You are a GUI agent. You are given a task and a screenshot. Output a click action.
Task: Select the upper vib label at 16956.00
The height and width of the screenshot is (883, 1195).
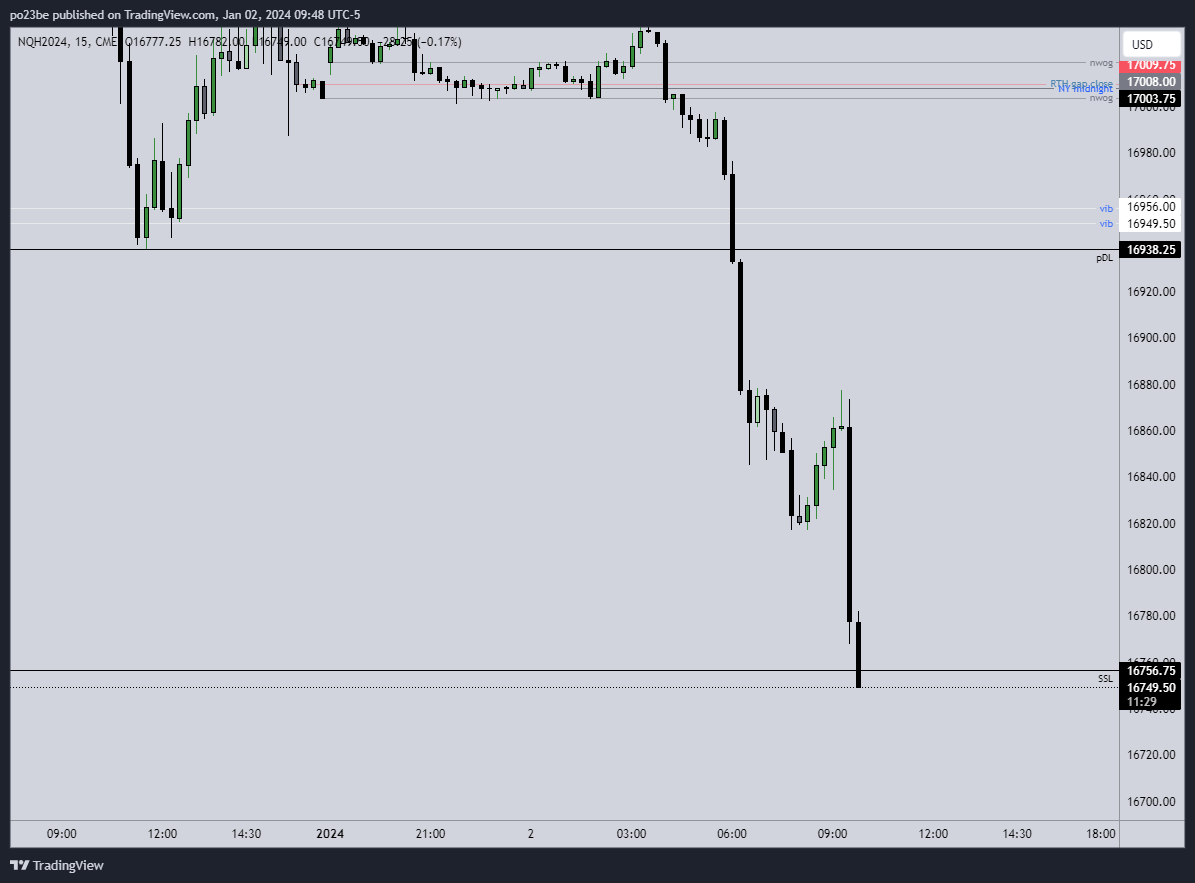(x=1106, y=209)
